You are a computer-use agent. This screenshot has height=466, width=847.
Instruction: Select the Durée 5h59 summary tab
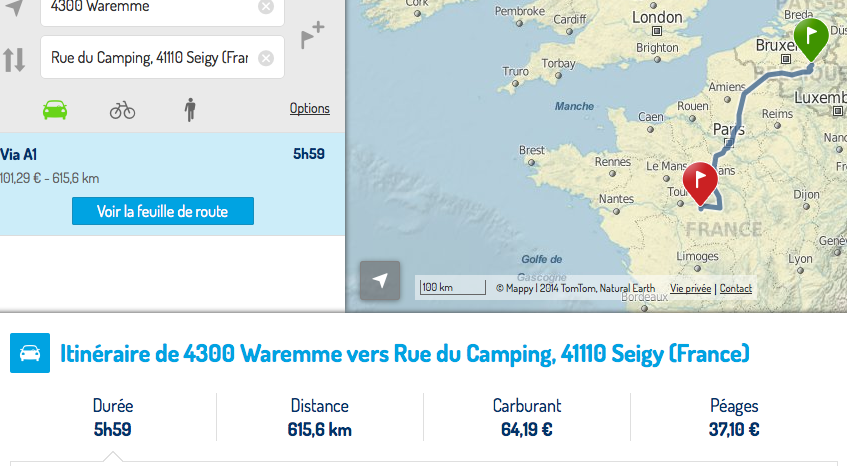coord(113,418)
